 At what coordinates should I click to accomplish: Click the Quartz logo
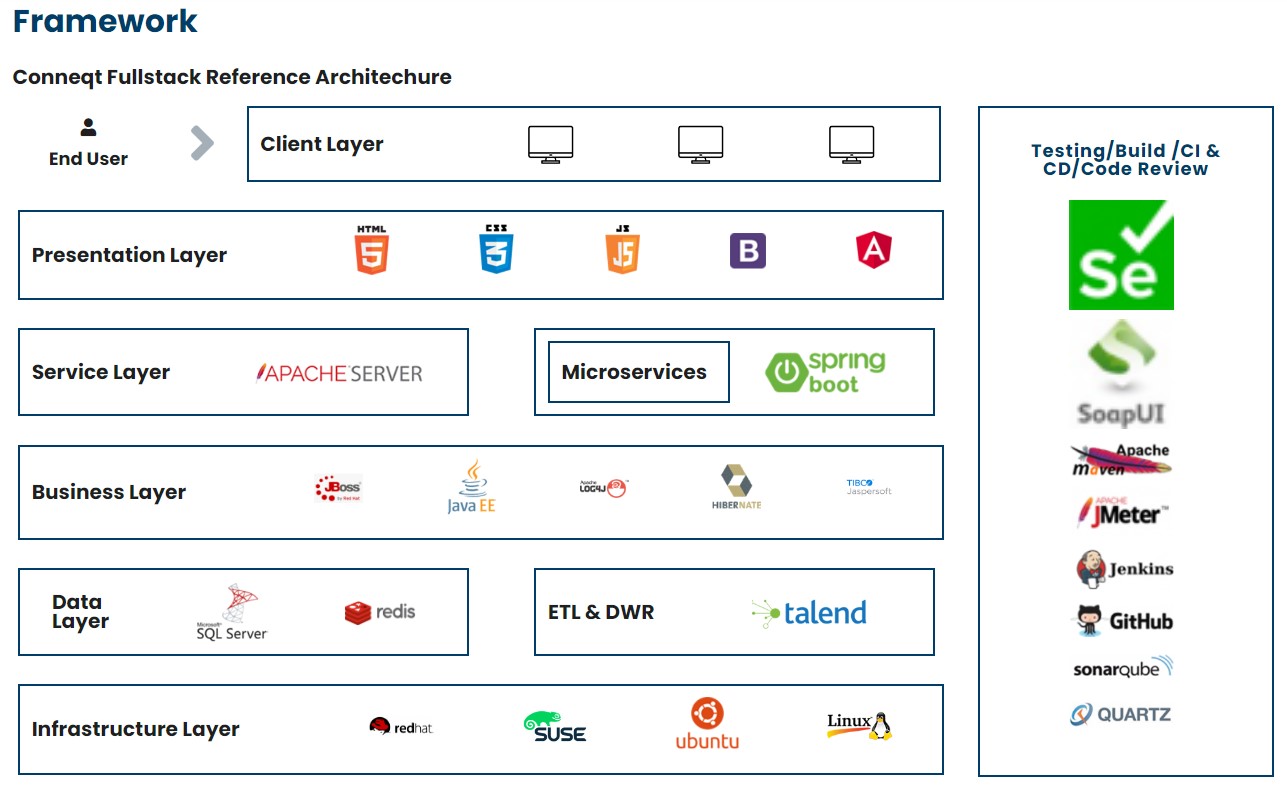(1120, 715)
